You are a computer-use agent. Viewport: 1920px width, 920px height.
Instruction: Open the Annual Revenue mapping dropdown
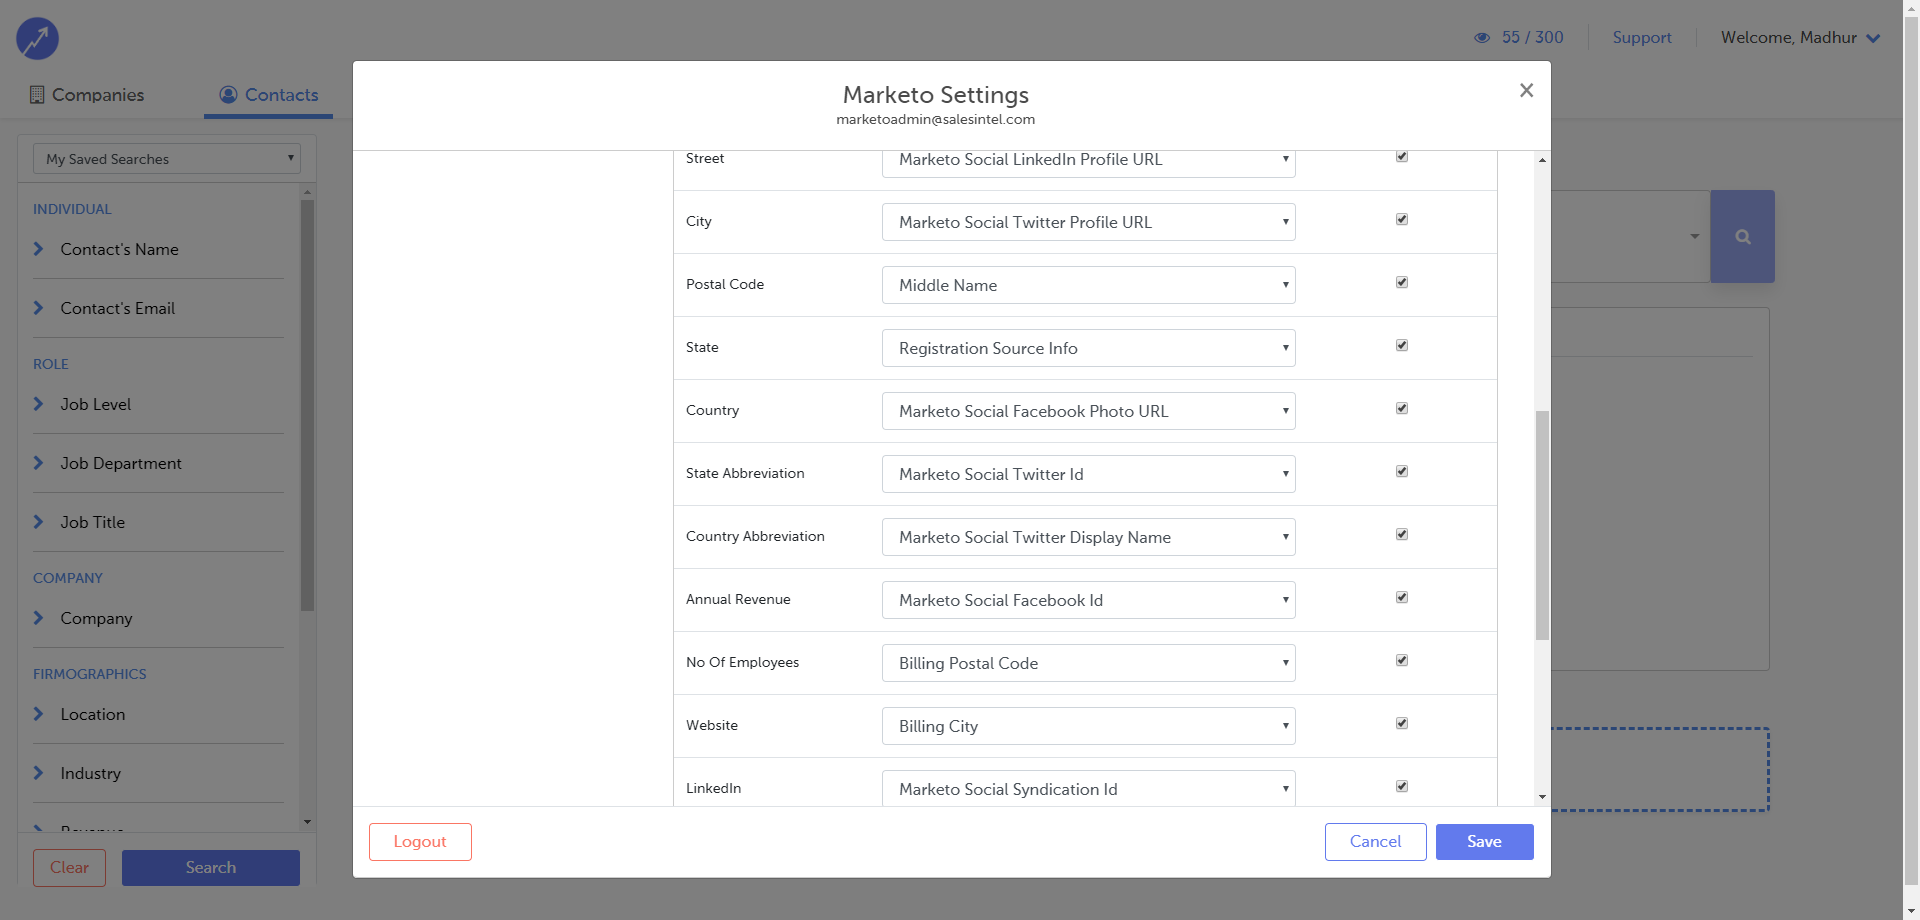point(1089,600)
